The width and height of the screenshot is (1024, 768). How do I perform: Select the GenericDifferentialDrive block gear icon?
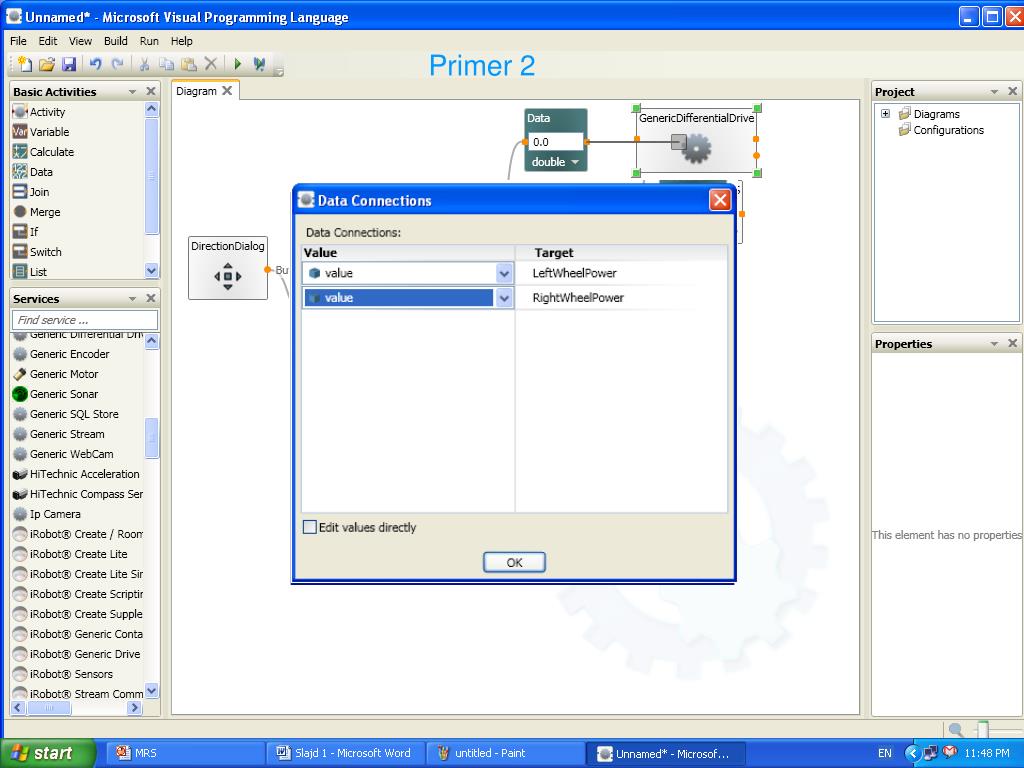[x=696, y=148]
